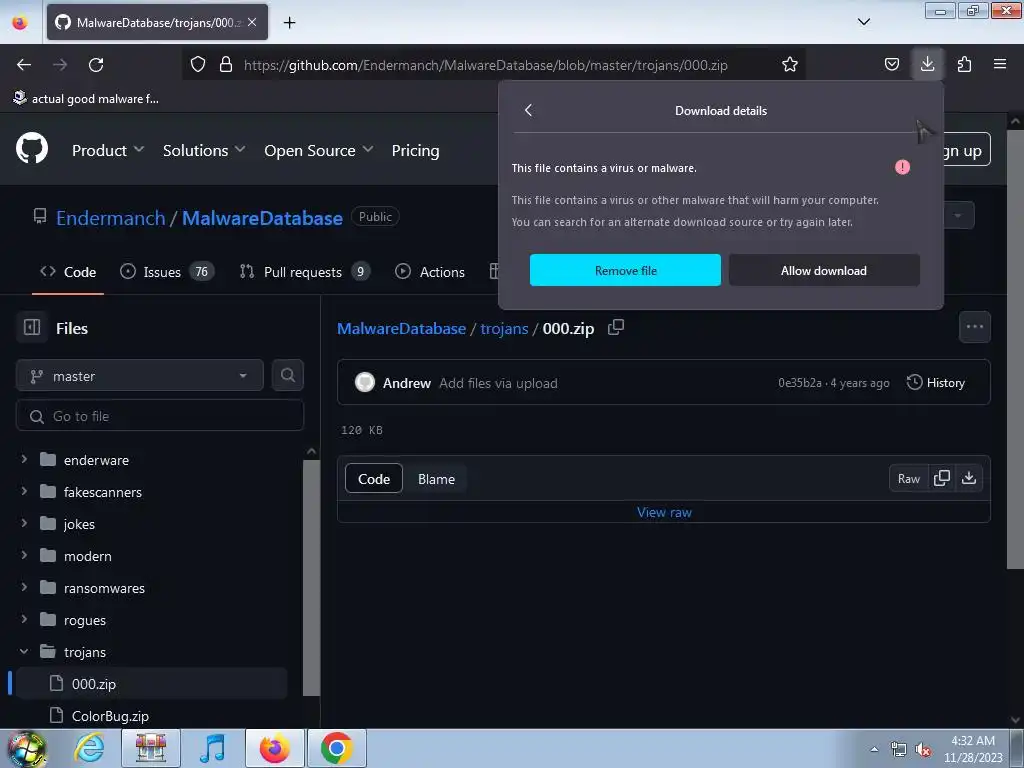This screenshot has width=1024, height=768.
Task: Click the Remove file button
Action: click(625, 270)
